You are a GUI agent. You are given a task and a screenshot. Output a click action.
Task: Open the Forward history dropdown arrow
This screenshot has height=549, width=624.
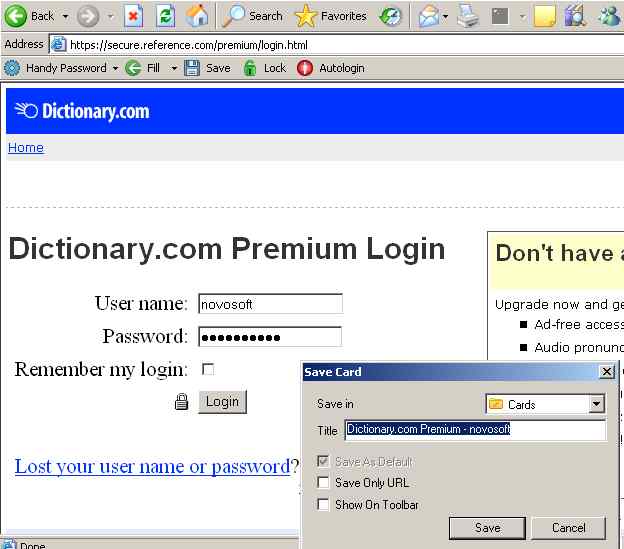coord(111,17)
